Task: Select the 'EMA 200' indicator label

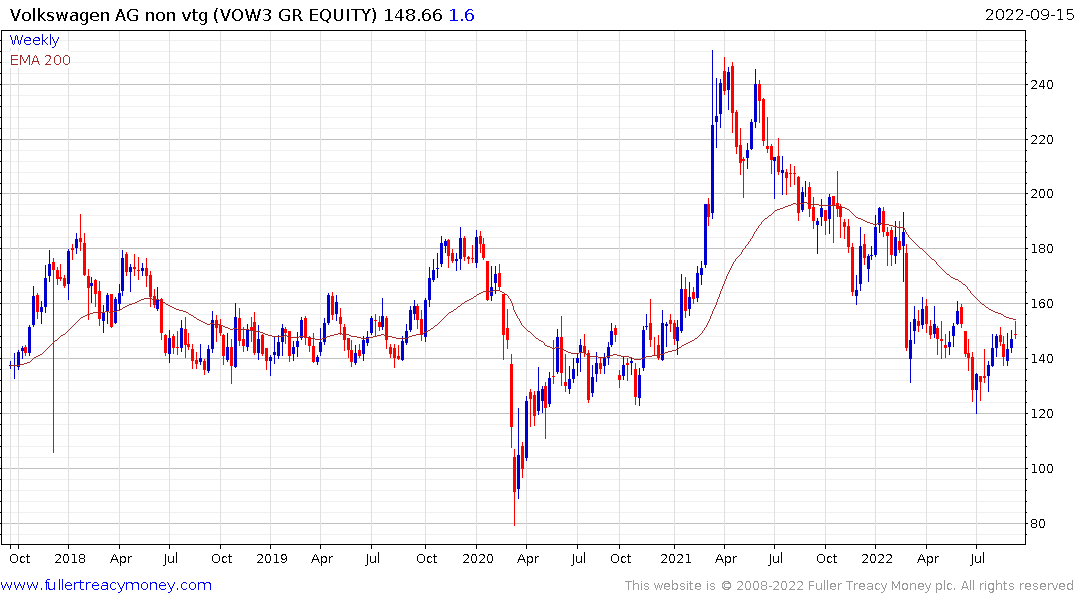Action: 40,60
